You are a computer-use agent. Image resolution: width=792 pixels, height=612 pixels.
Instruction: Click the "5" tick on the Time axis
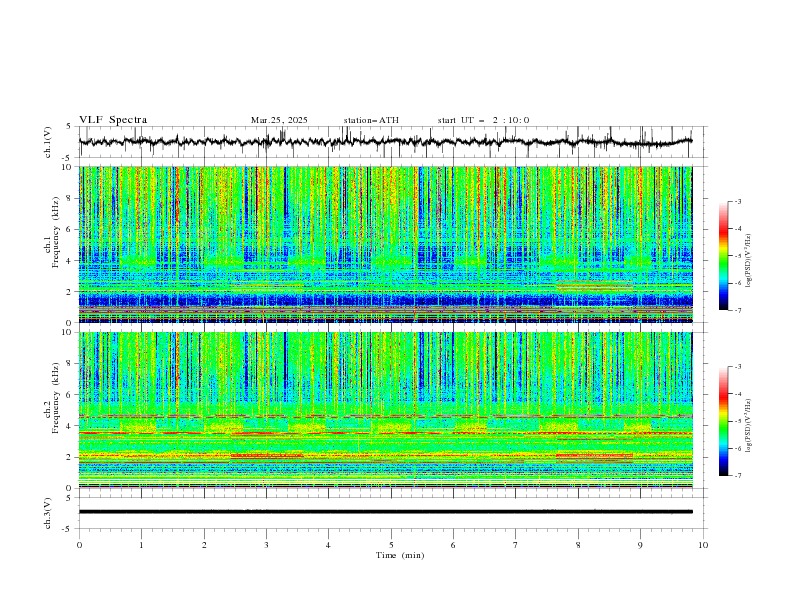391,545
